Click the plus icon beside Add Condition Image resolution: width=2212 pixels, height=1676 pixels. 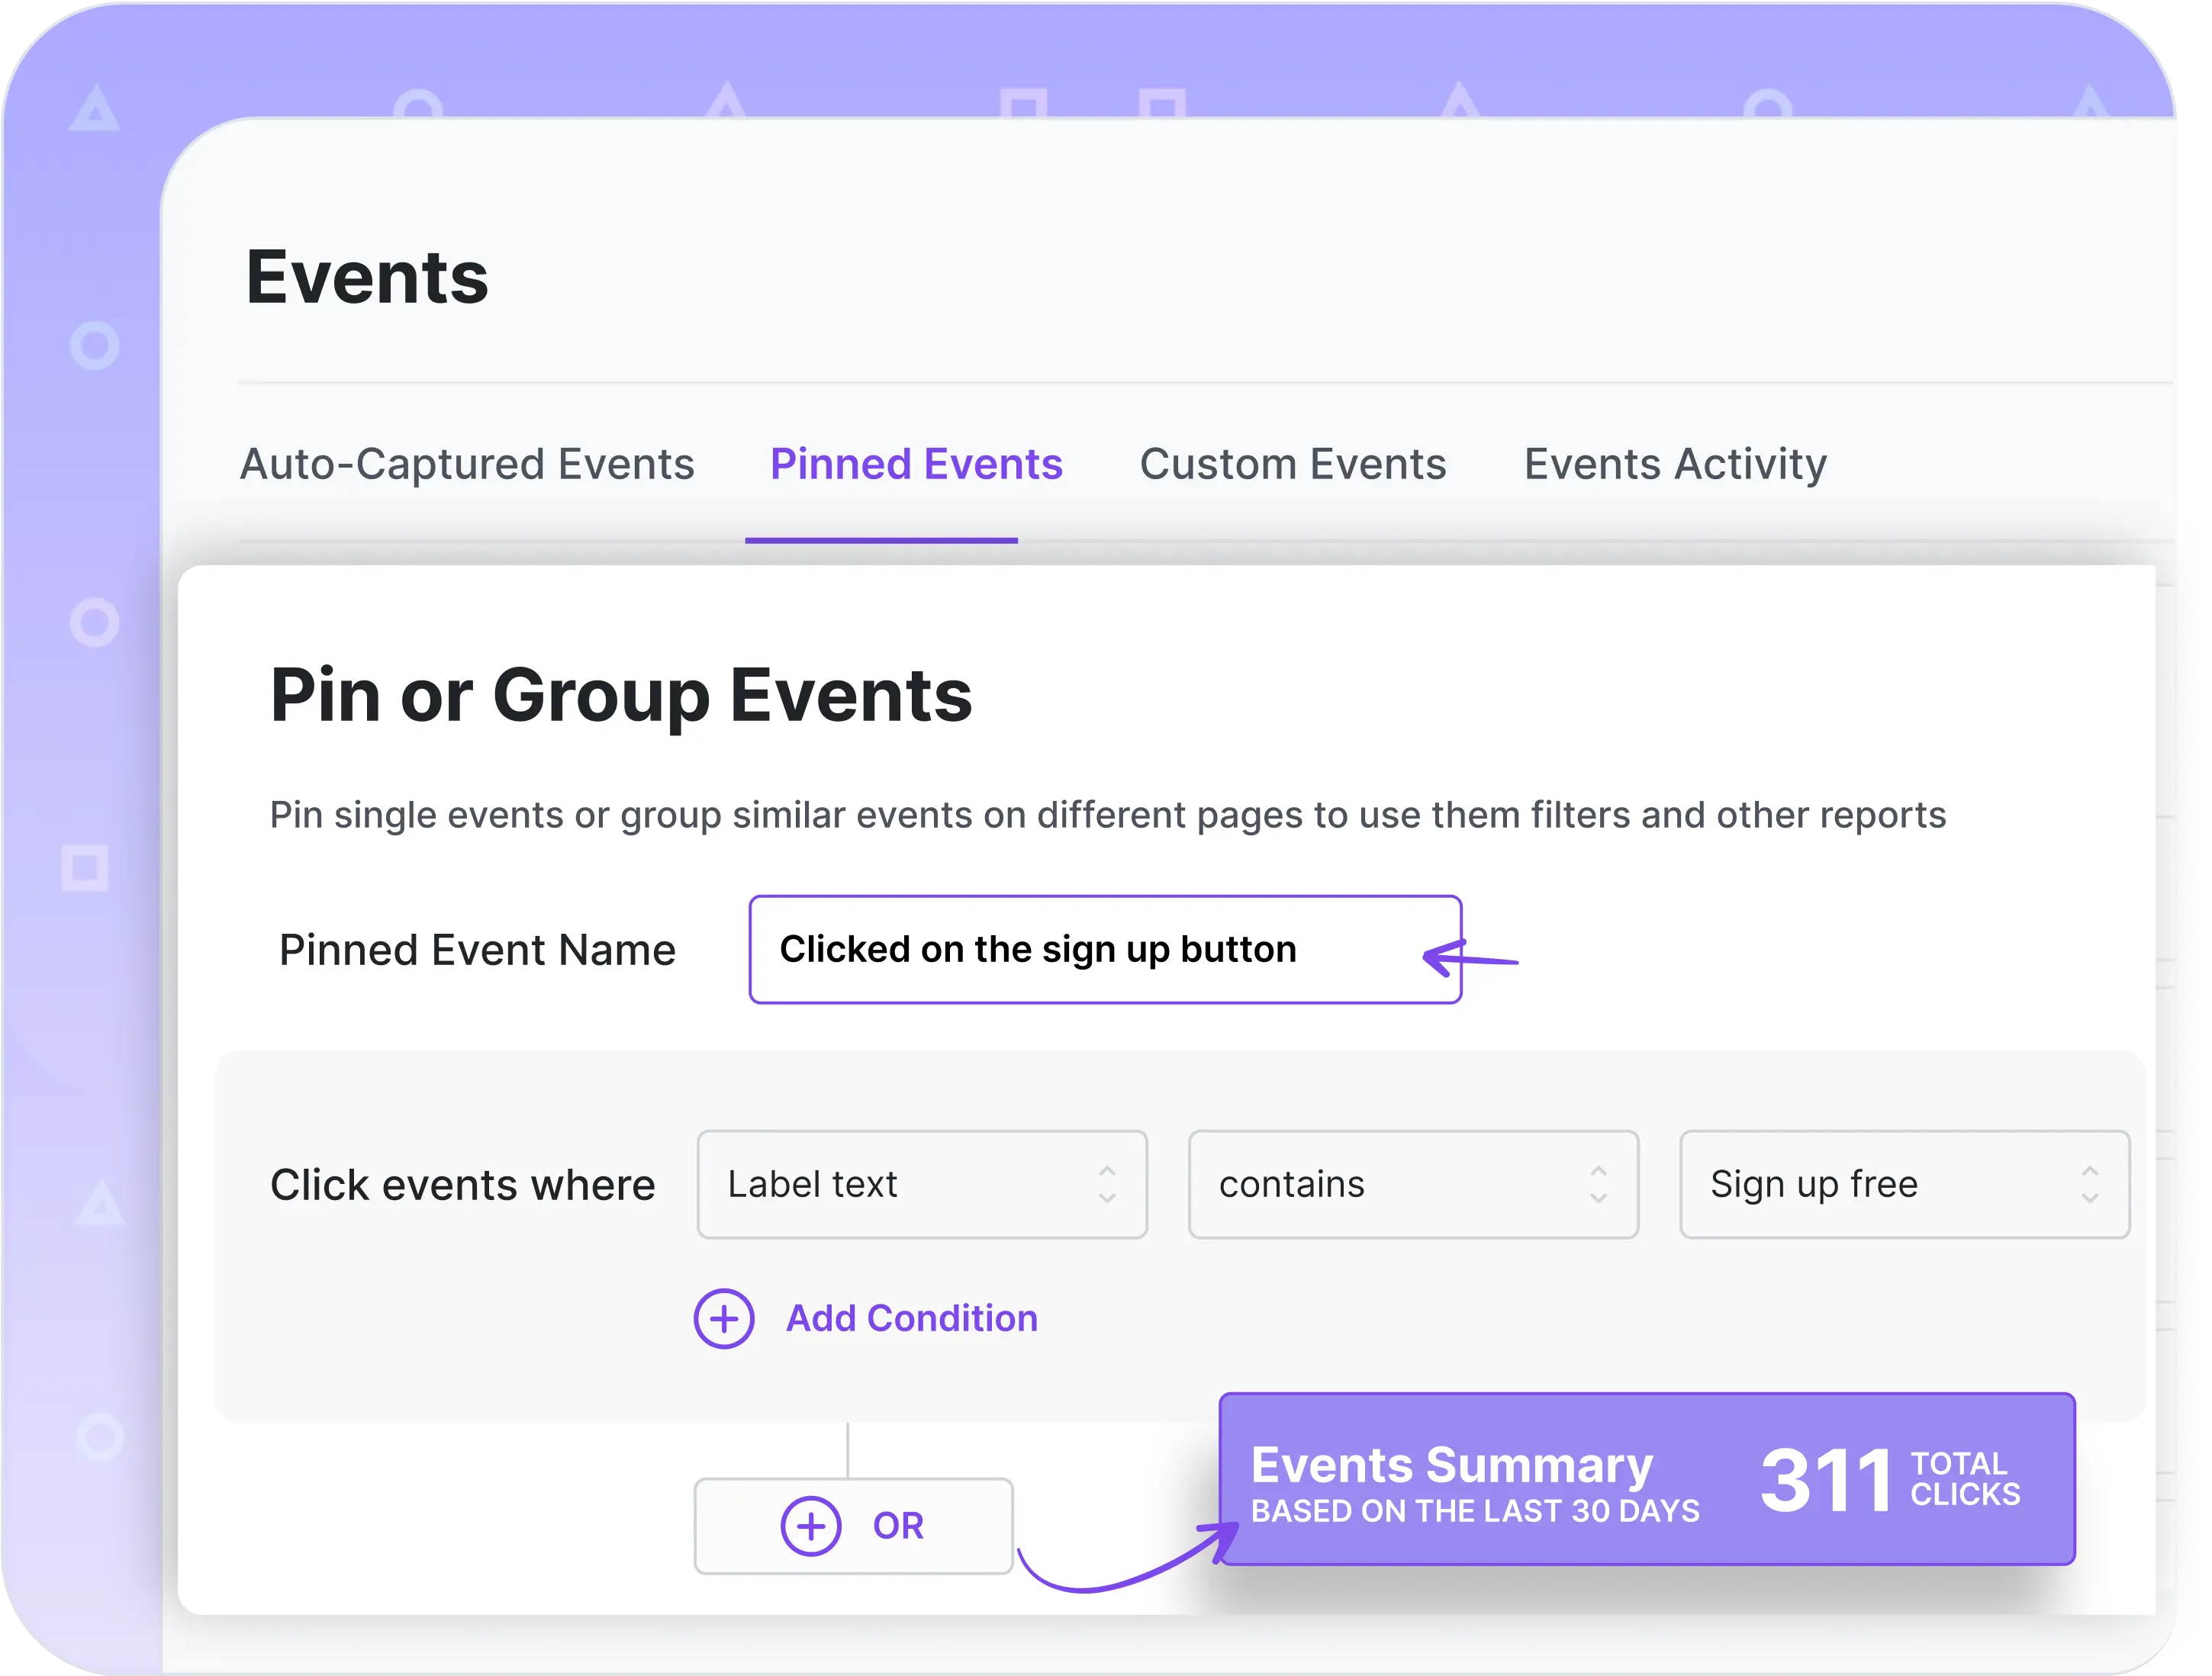coord(723,1318)
